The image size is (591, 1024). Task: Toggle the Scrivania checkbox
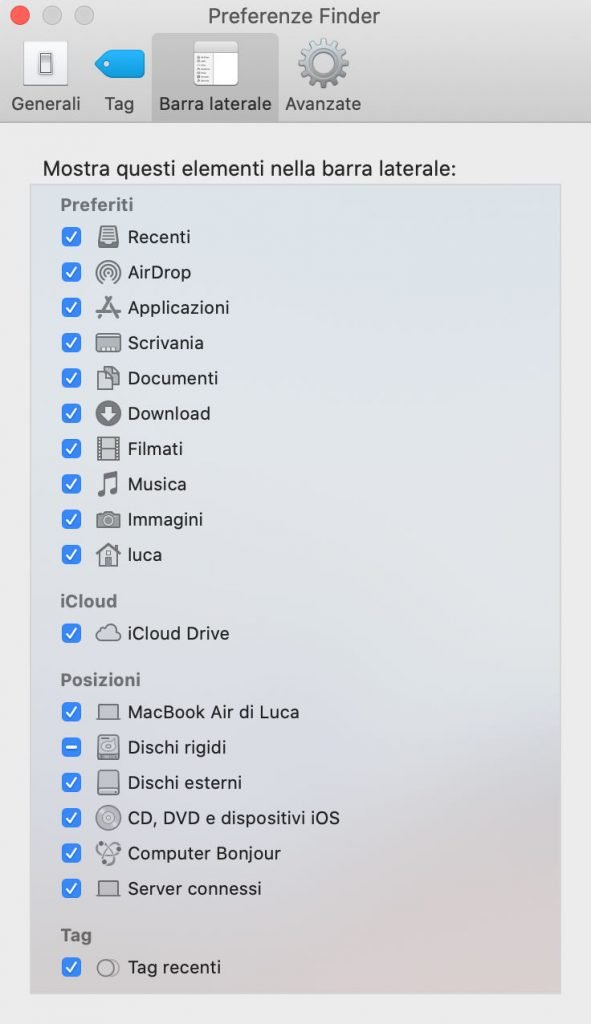[x=71, y=342]
